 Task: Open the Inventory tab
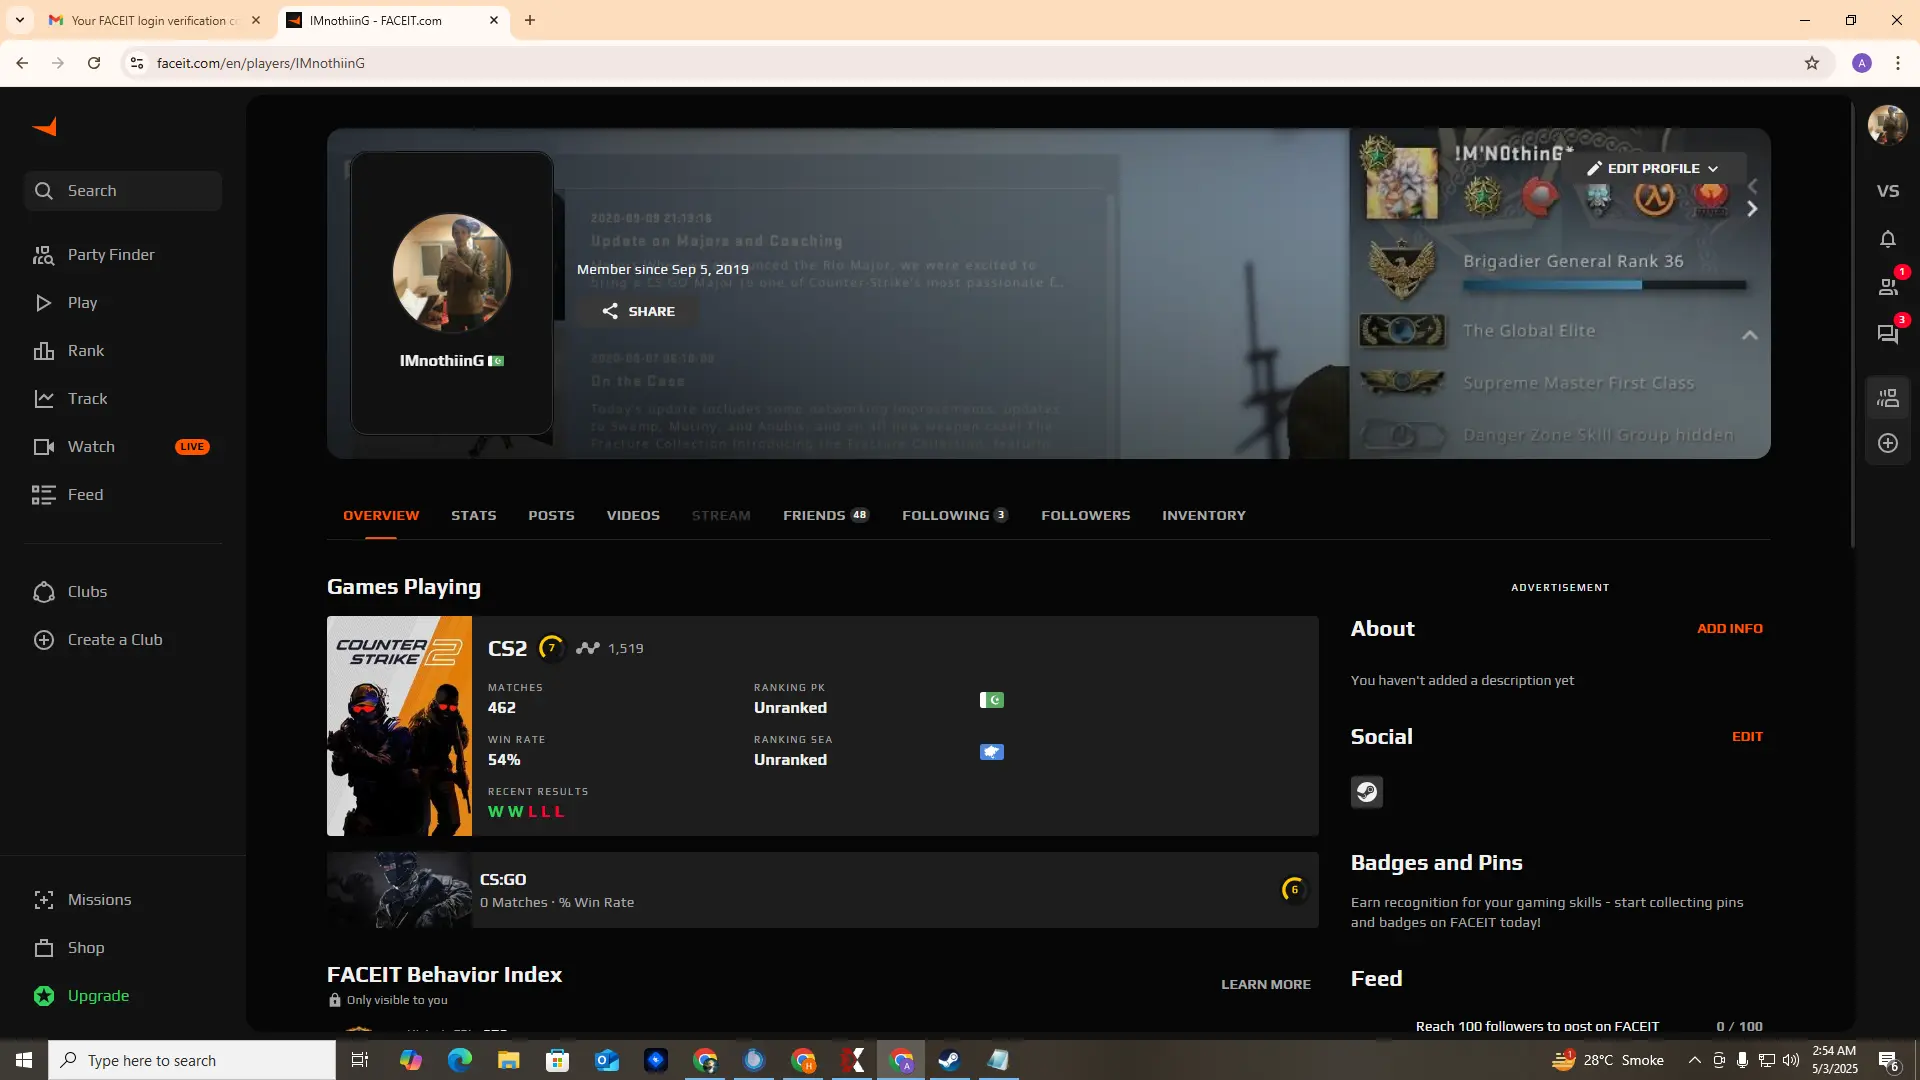coord(1203,515)
